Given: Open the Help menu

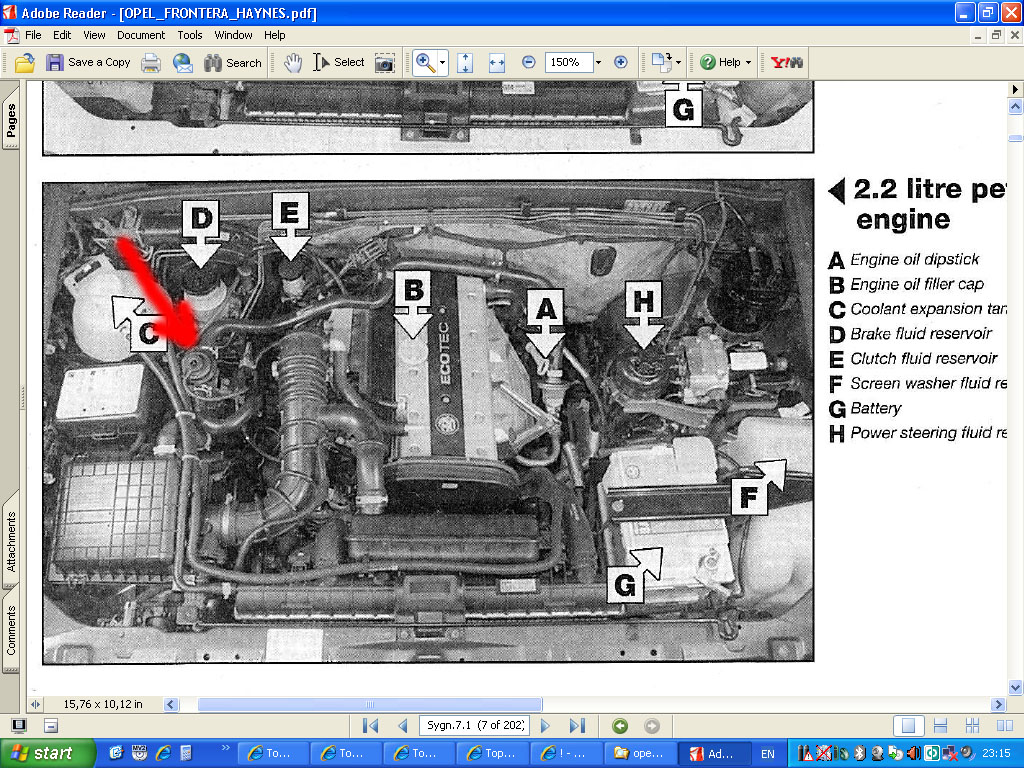Looking at the screenshot, I should pyautogui.click(x=275, y=35).
